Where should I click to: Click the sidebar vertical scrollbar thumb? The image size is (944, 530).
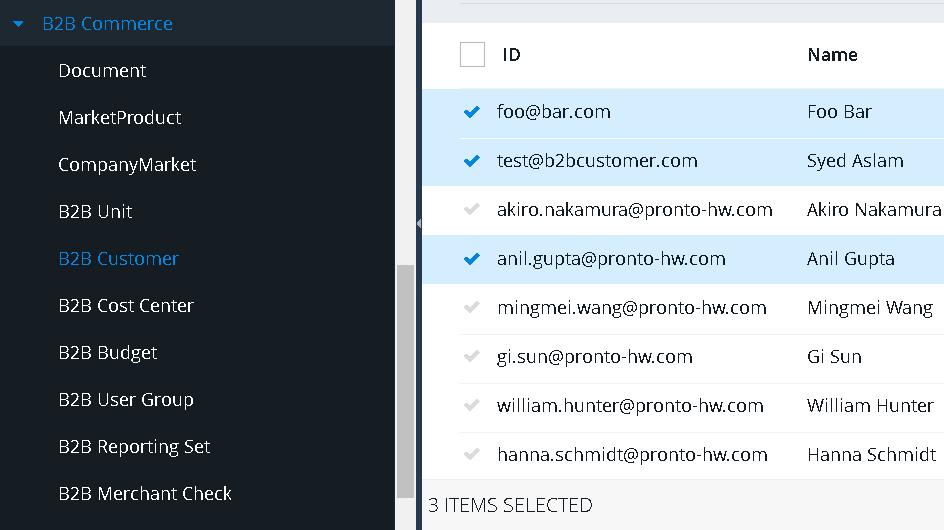[405, 381]
